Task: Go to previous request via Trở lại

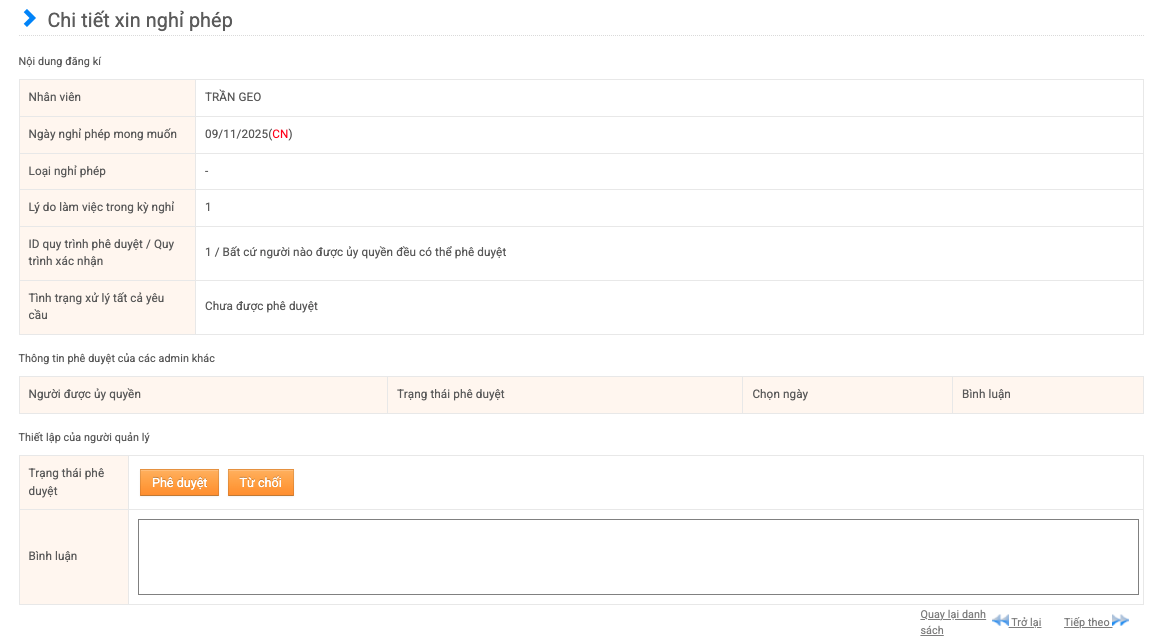Action: click(1025, 622)
